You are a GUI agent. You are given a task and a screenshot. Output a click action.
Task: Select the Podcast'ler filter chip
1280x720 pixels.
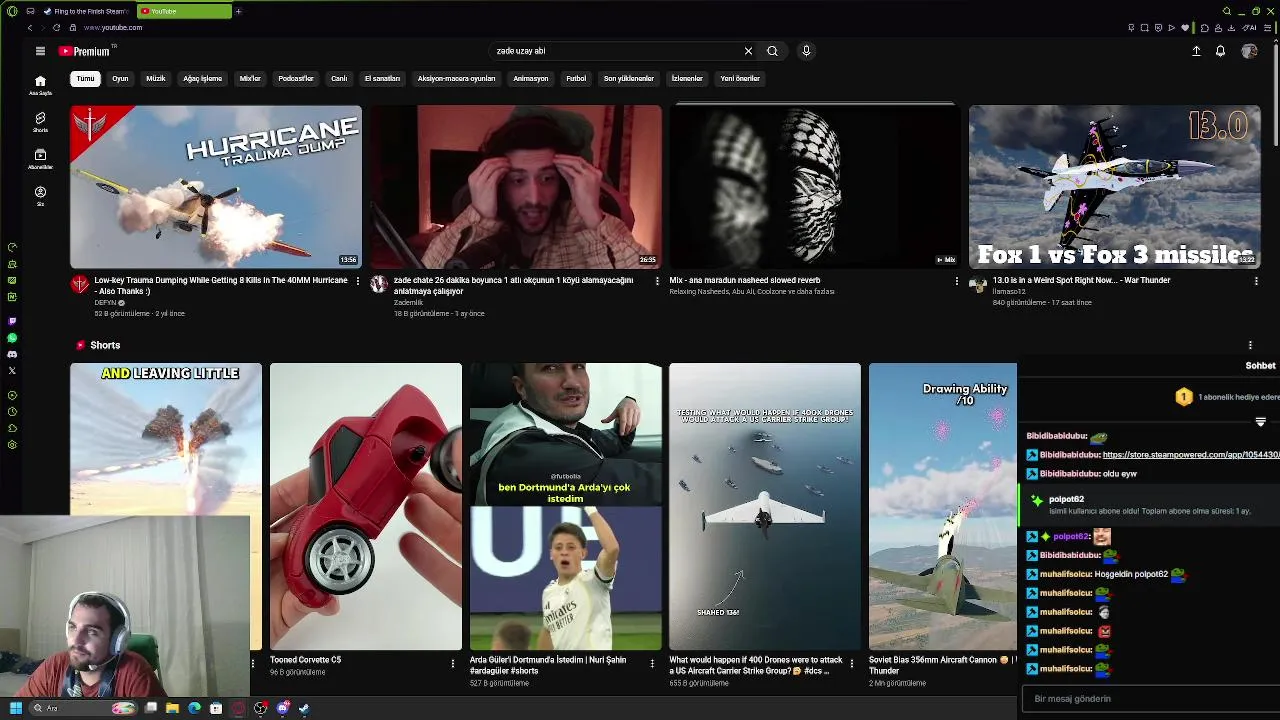[296, 78]
